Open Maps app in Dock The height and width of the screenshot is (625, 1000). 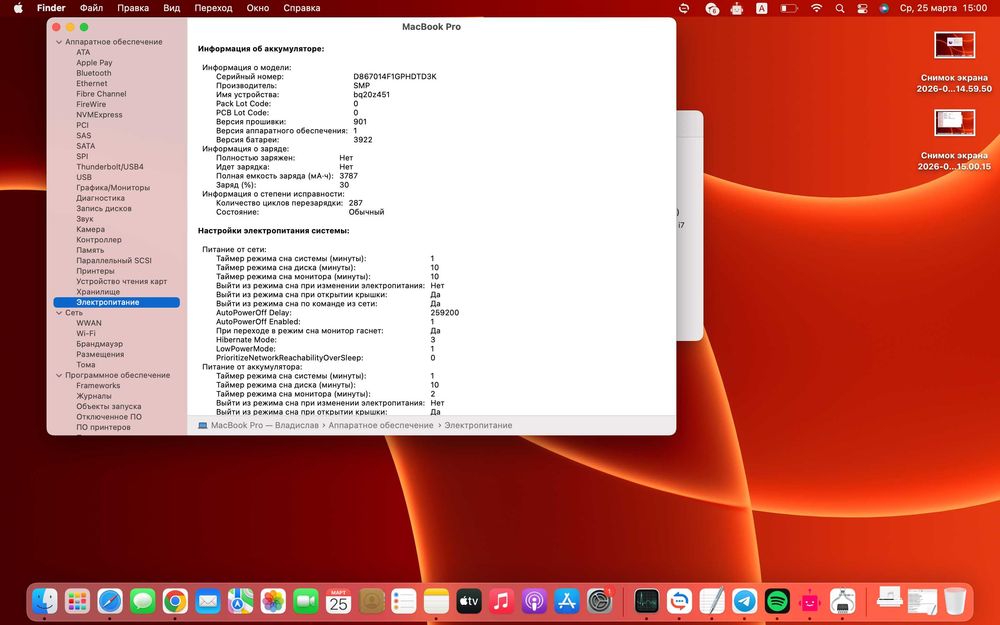[x=240, y=601]
